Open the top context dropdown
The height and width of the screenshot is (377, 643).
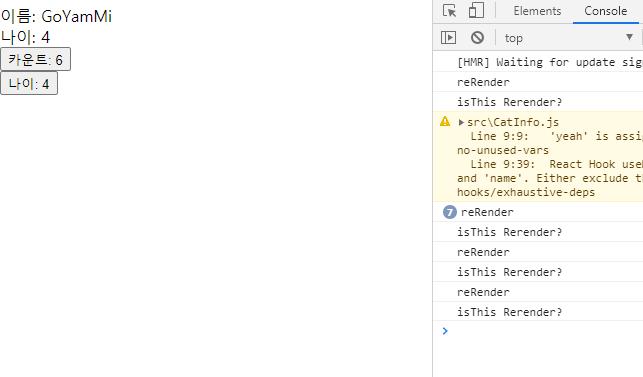(x=568, y=38)
